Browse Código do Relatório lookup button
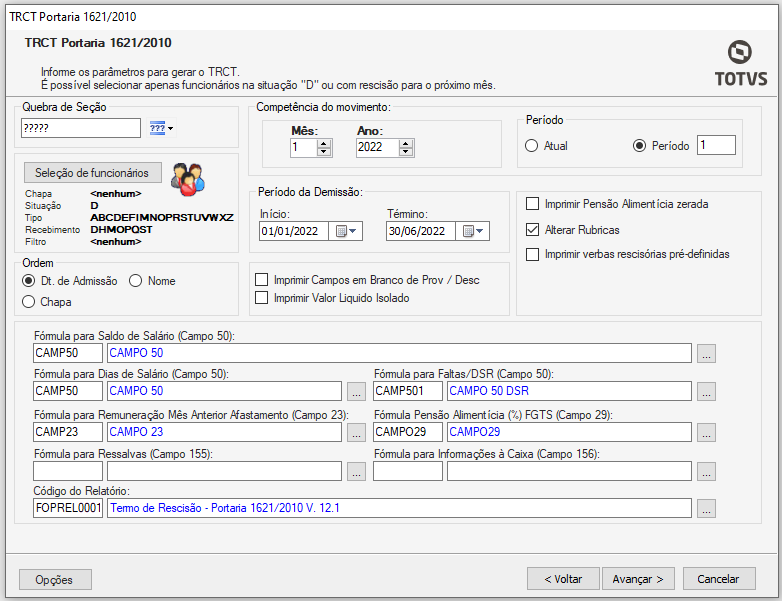The width and height of the screenshot is (782, 601). point(706,509)
